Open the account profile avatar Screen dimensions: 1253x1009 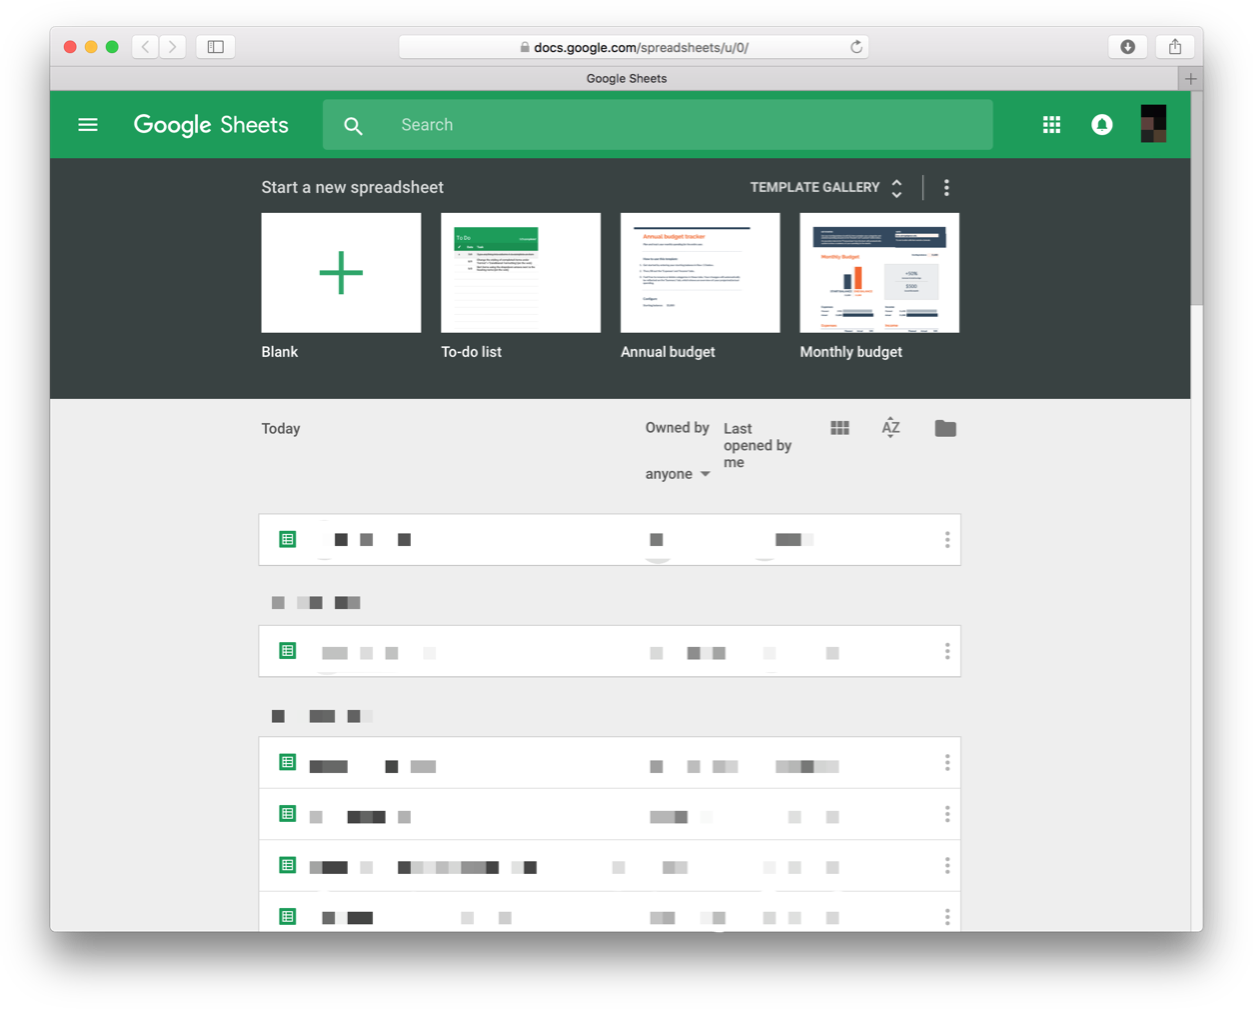click(1153, 124)
